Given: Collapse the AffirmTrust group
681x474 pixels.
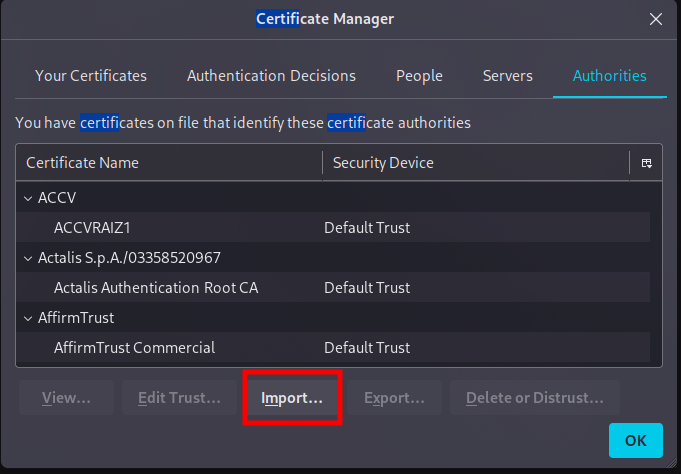Looking at the screenshot, I should click(x=27, y=318).
